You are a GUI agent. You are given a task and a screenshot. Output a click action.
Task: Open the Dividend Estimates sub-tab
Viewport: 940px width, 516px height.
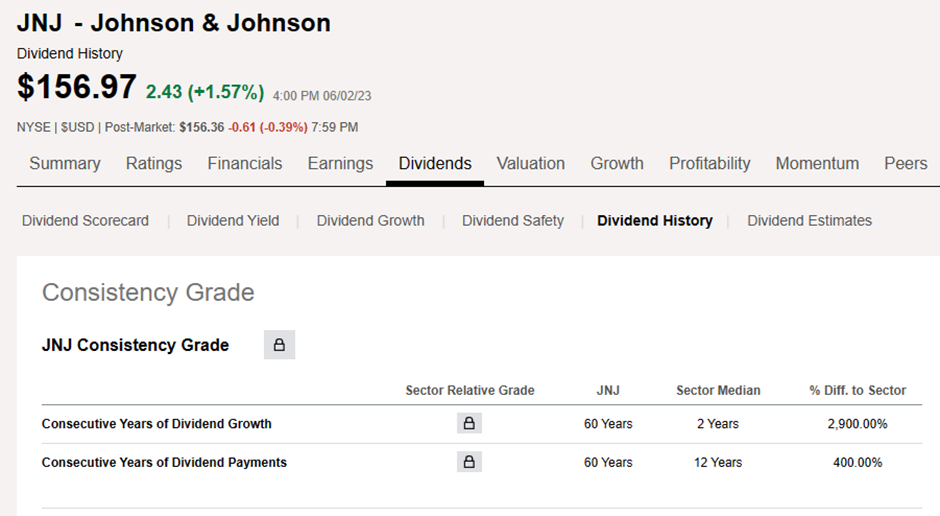[809, 221]
